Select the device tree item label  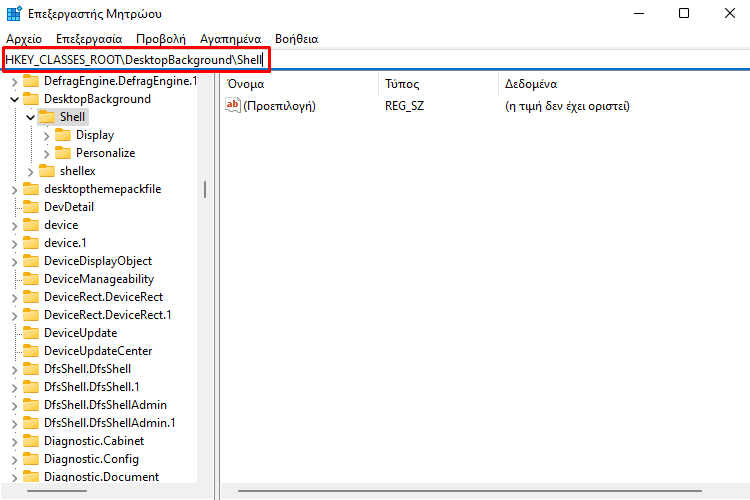pos(61,225)
